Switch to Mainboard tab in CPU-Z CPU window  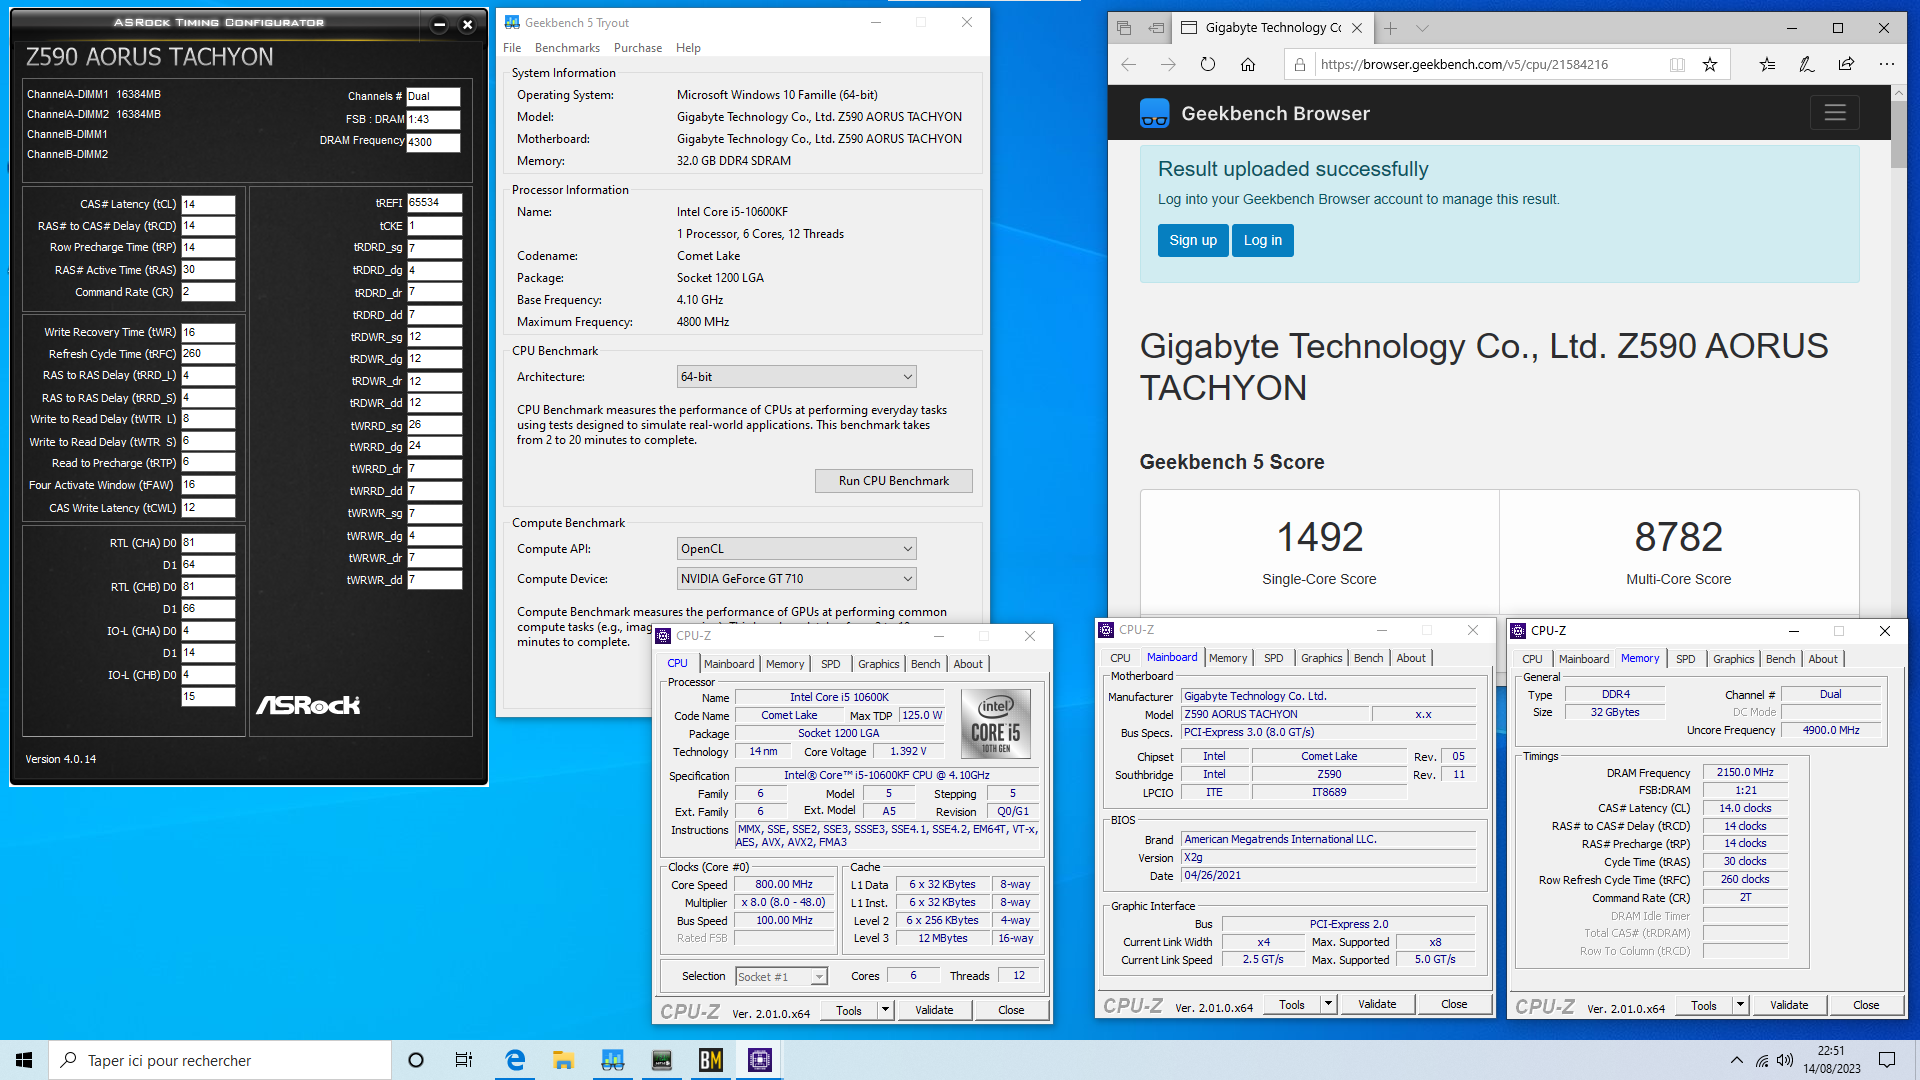729,664
